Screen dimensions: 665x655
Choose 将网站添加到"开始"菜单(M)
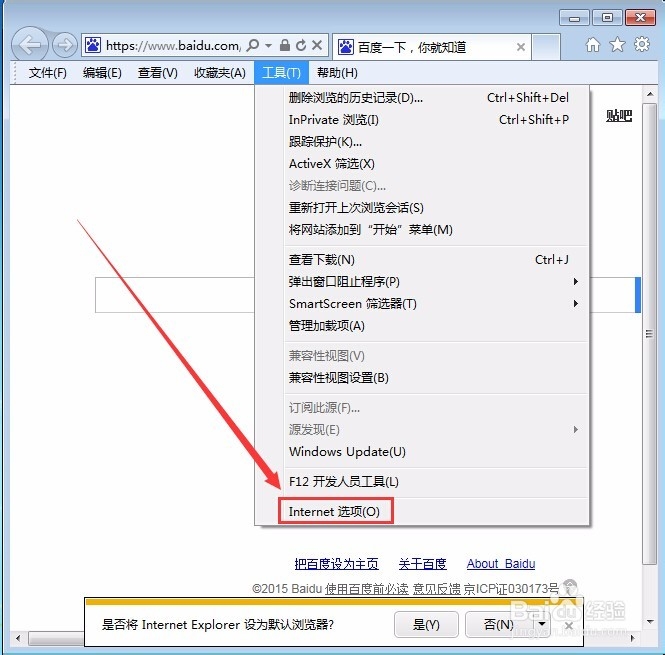[x=422, y=230]
